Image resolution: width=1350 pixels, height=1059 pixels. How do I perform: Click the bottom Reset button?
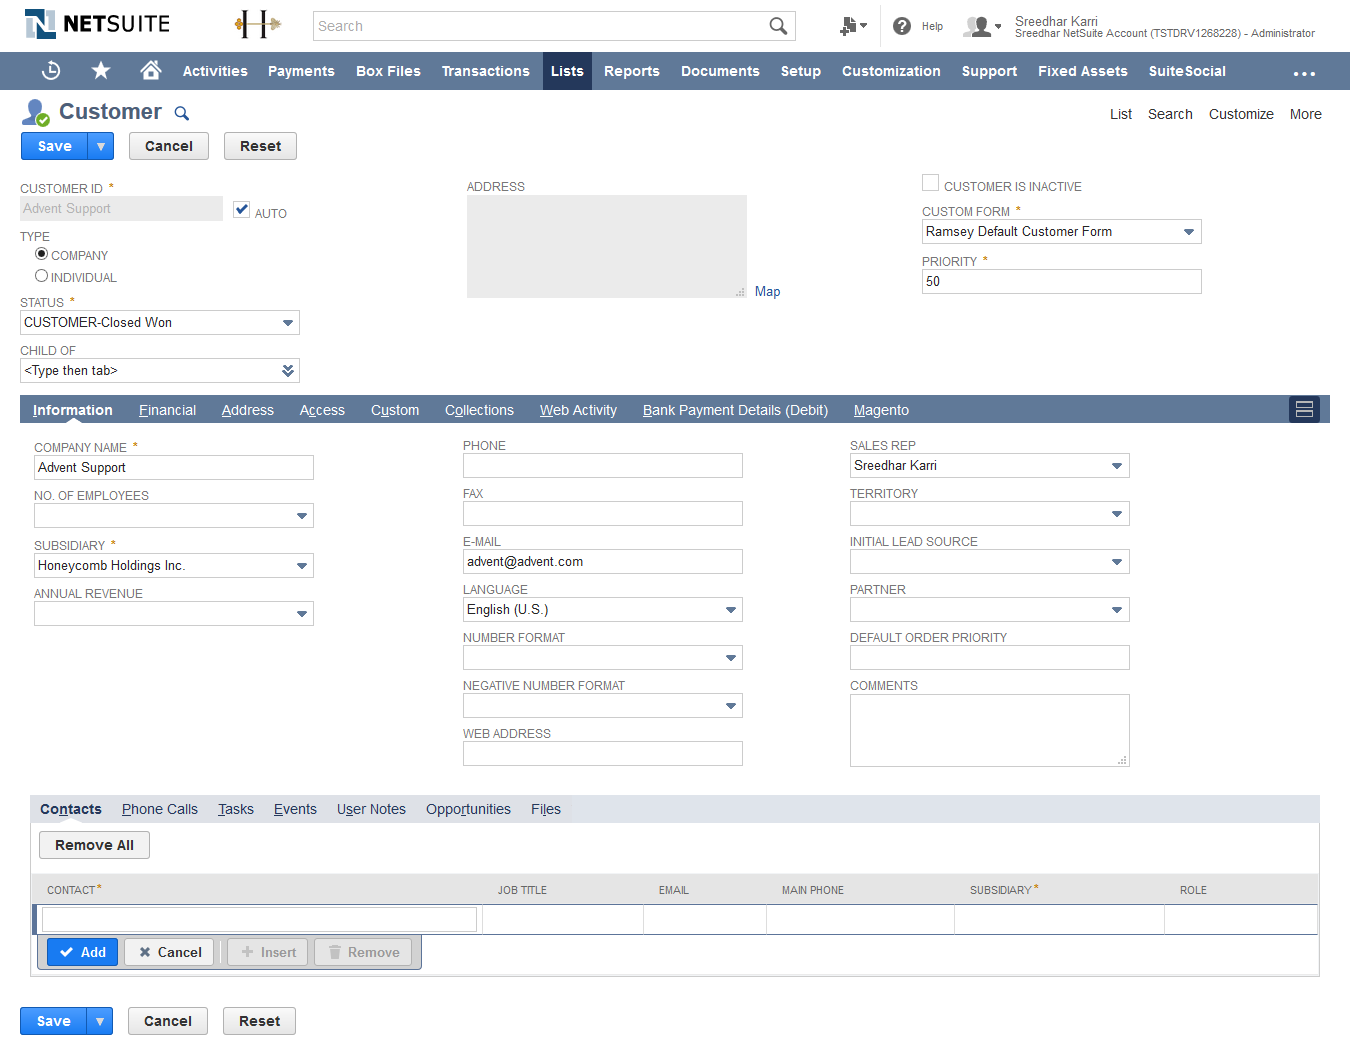(260, 1021)
